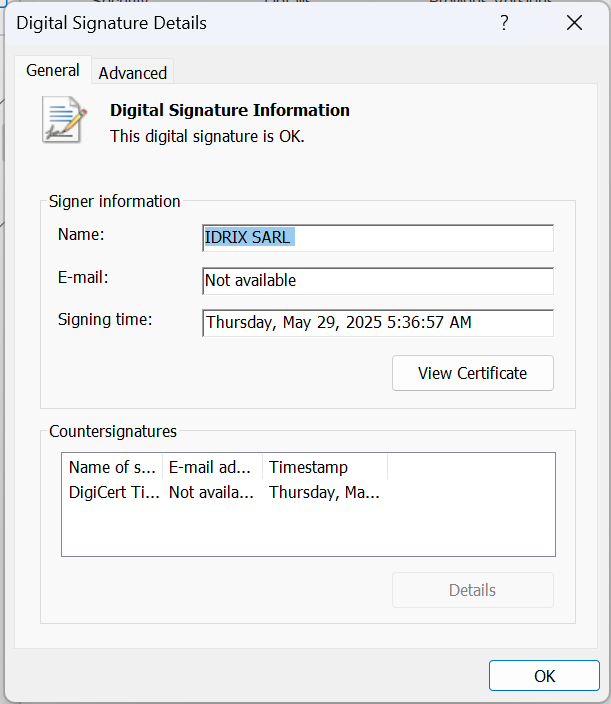This screenshot has width=611, height=704.
Task: Open View Certificate
Action: pos(472,373)
